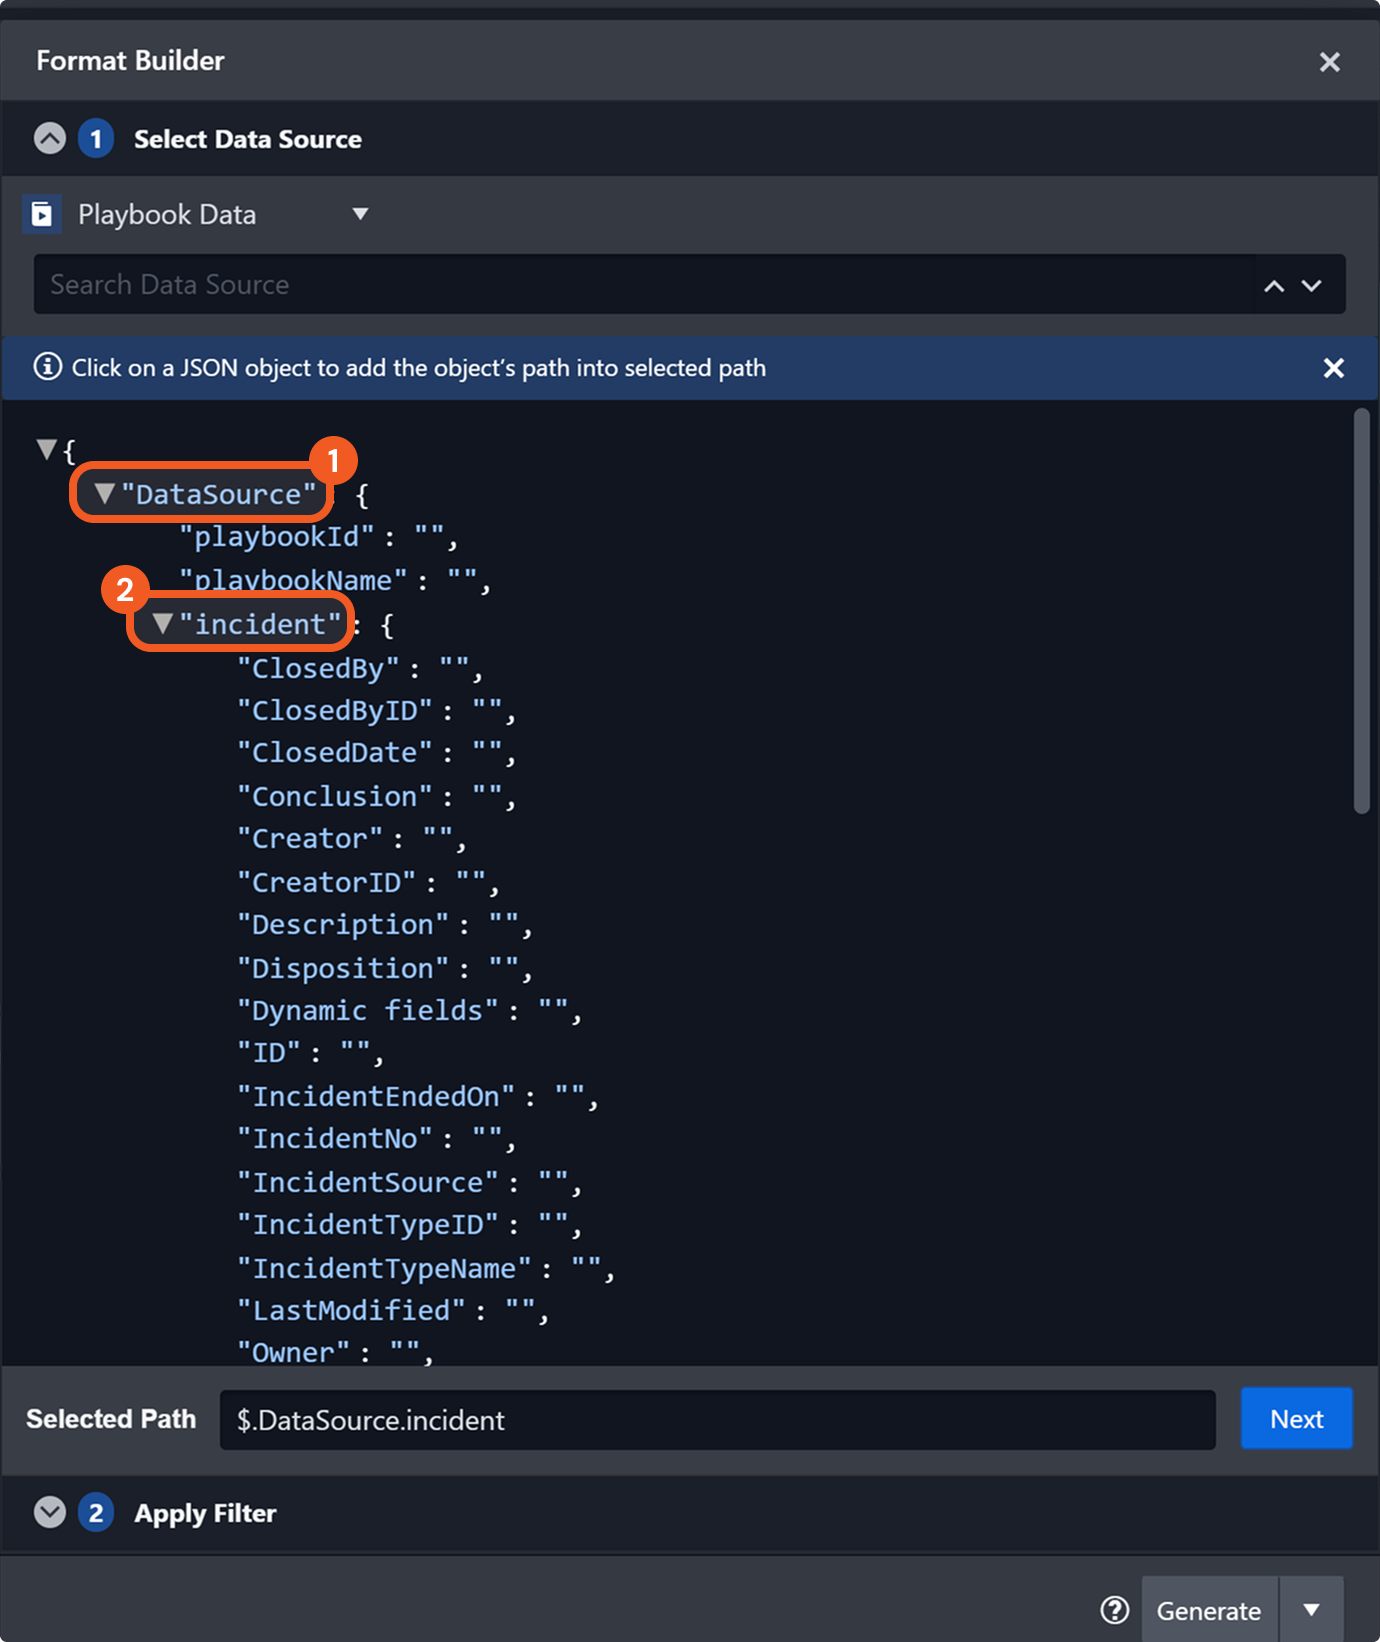
Task: Expand the Apply Filter step
Action: click(50, 1512)
